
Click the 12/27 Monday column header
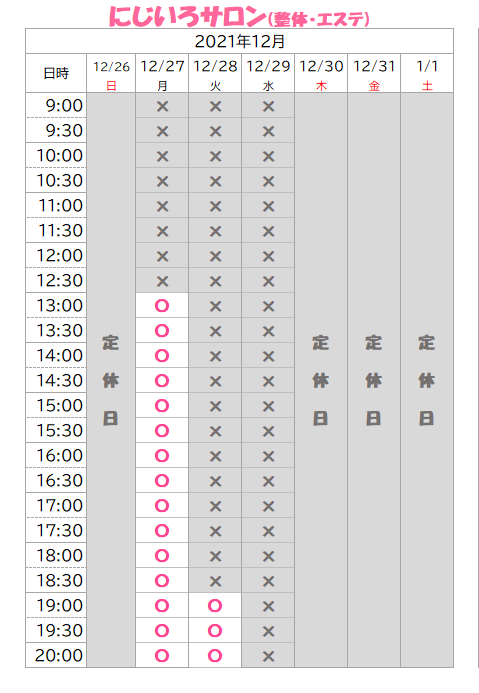[x=162, y=73]
